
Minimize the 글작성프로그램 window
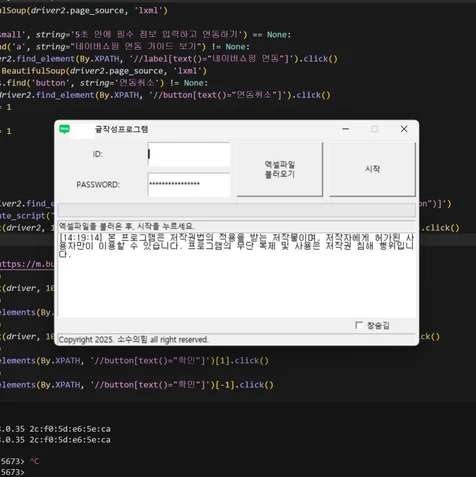(x=346, y=129)
